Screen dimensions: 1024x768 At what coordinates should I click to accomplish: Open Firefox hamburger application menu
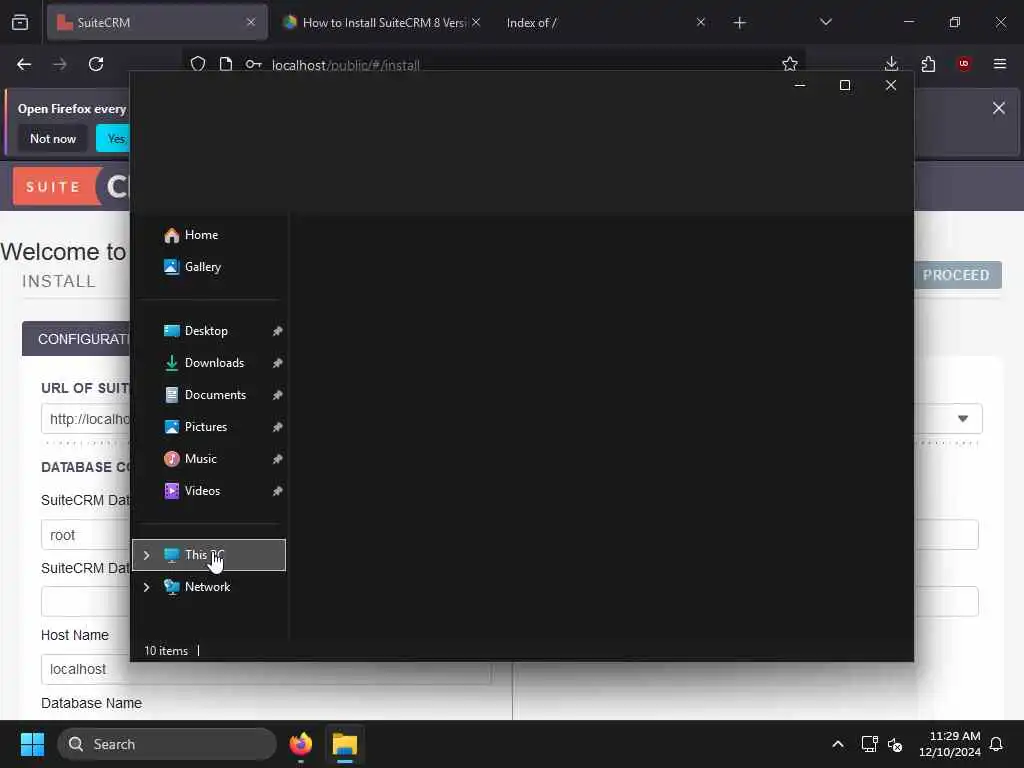(x=1000, y=64)
